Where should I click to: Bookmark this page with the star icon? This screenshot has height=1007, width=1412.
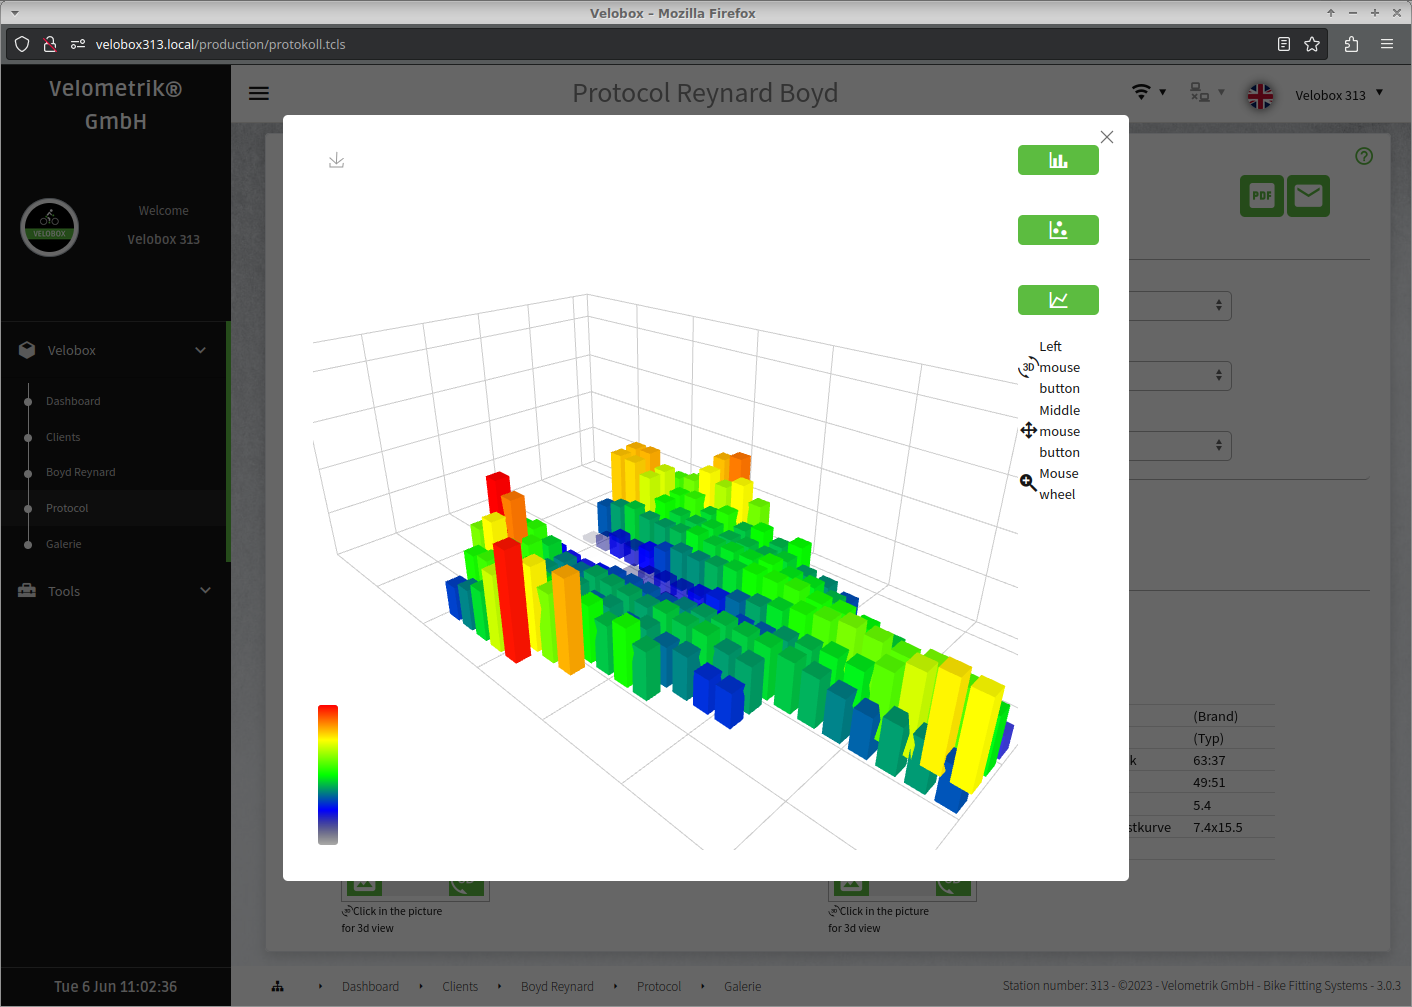(x=1312, y=44)
